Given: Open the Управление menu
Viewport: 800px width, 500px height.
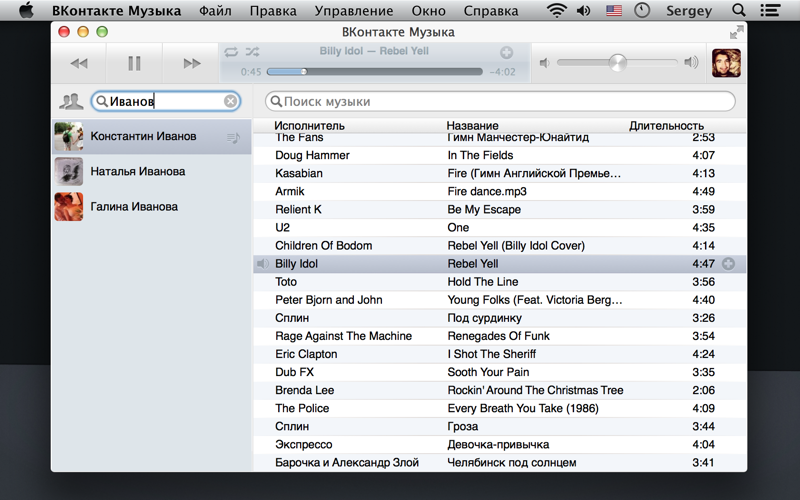Looking at the screenshot, I should click(x=354, y=11).
